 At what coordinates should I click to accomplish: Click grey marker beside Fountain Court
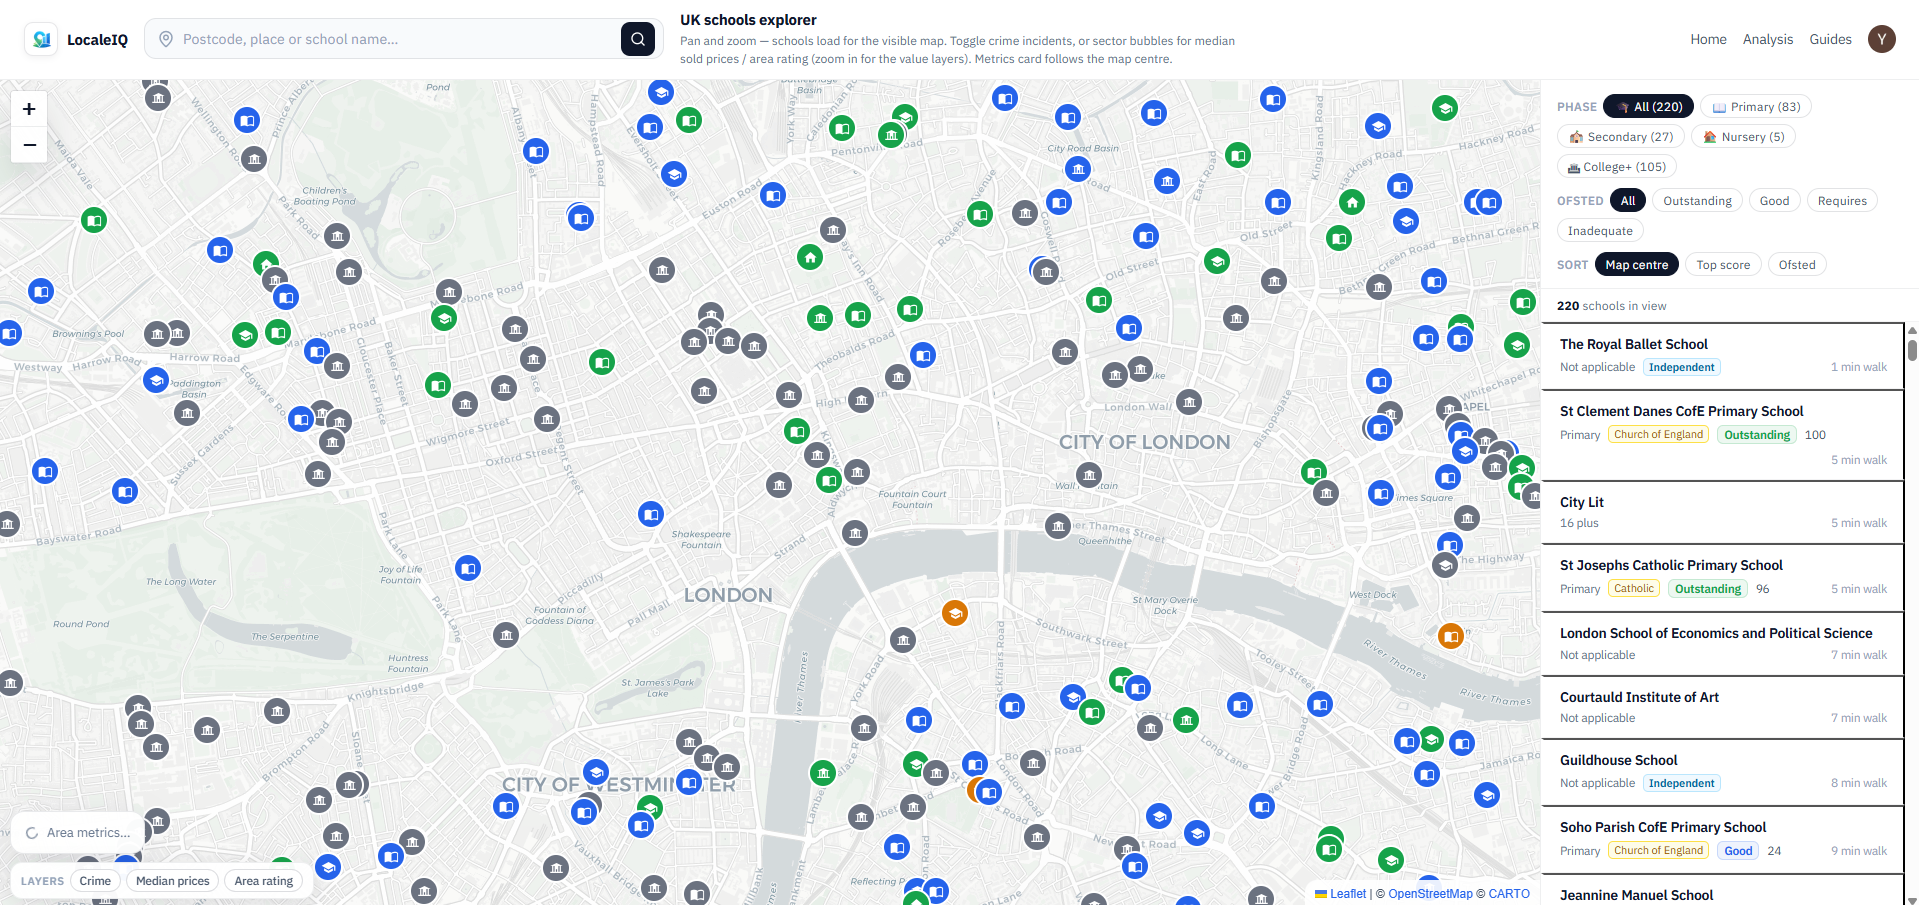pyautogui.click(x=857, y=472)
